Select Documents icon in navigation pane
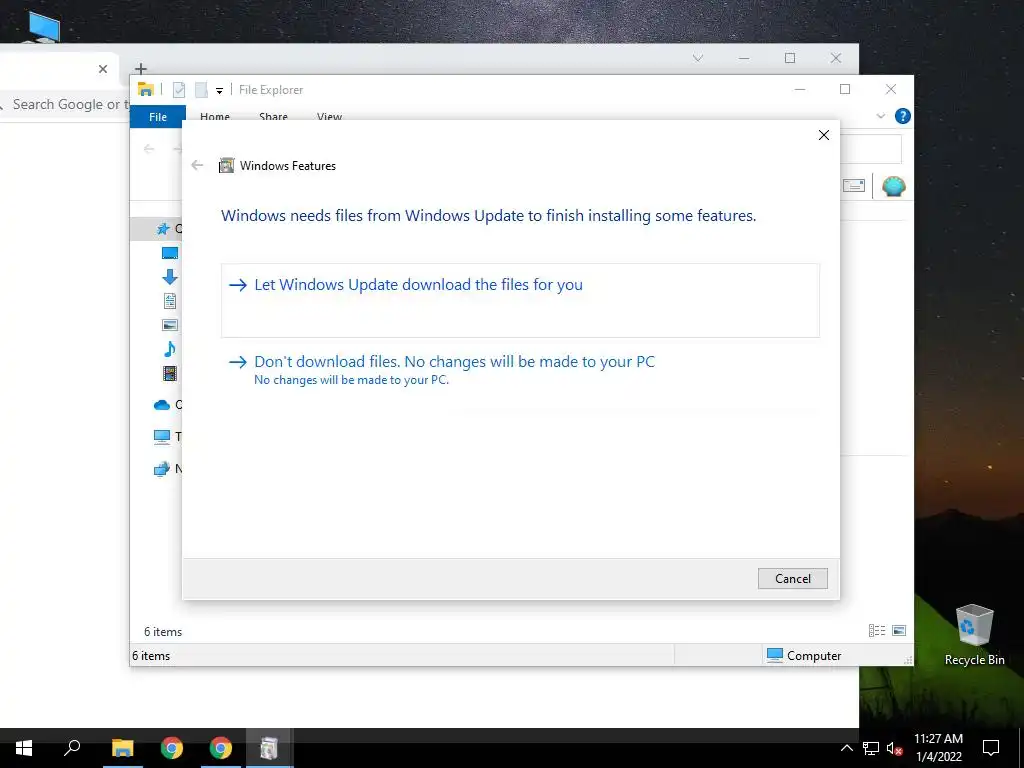Screen dimensions: 1024x768 click(x=170, y=301)
